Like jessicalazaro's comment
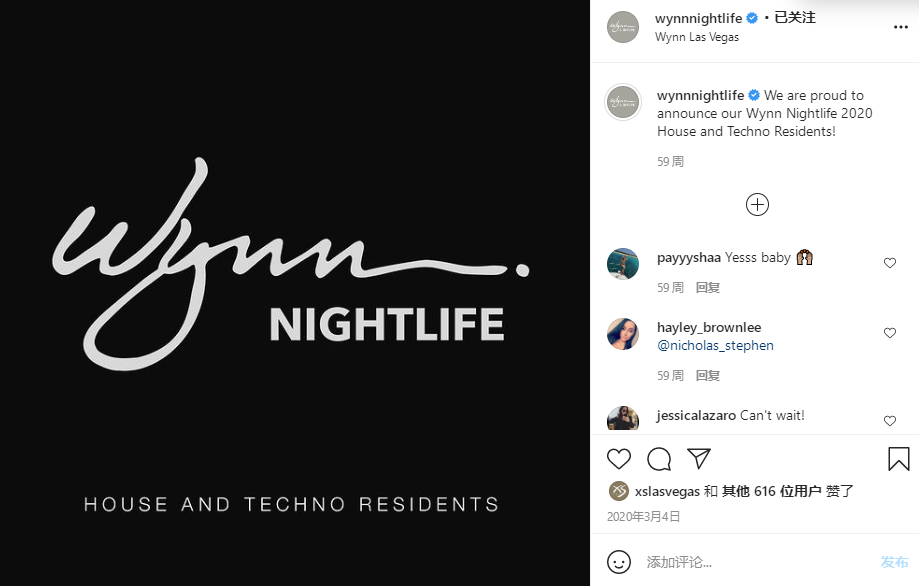The width and height of the screenshot is (919, 586). pyautogui.click(x=890, y=421)
